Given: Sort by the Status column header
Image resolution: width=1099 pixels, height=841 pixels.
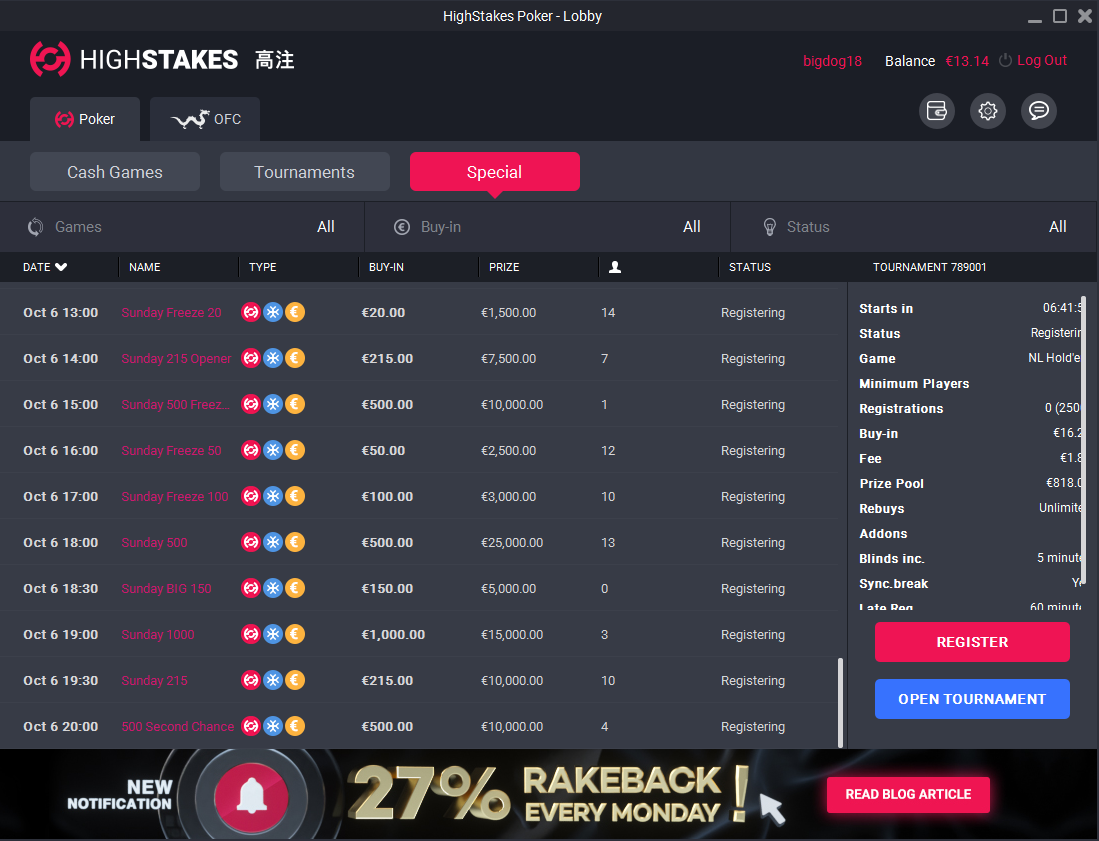Looking at the screenshot, I should point(750,267).
